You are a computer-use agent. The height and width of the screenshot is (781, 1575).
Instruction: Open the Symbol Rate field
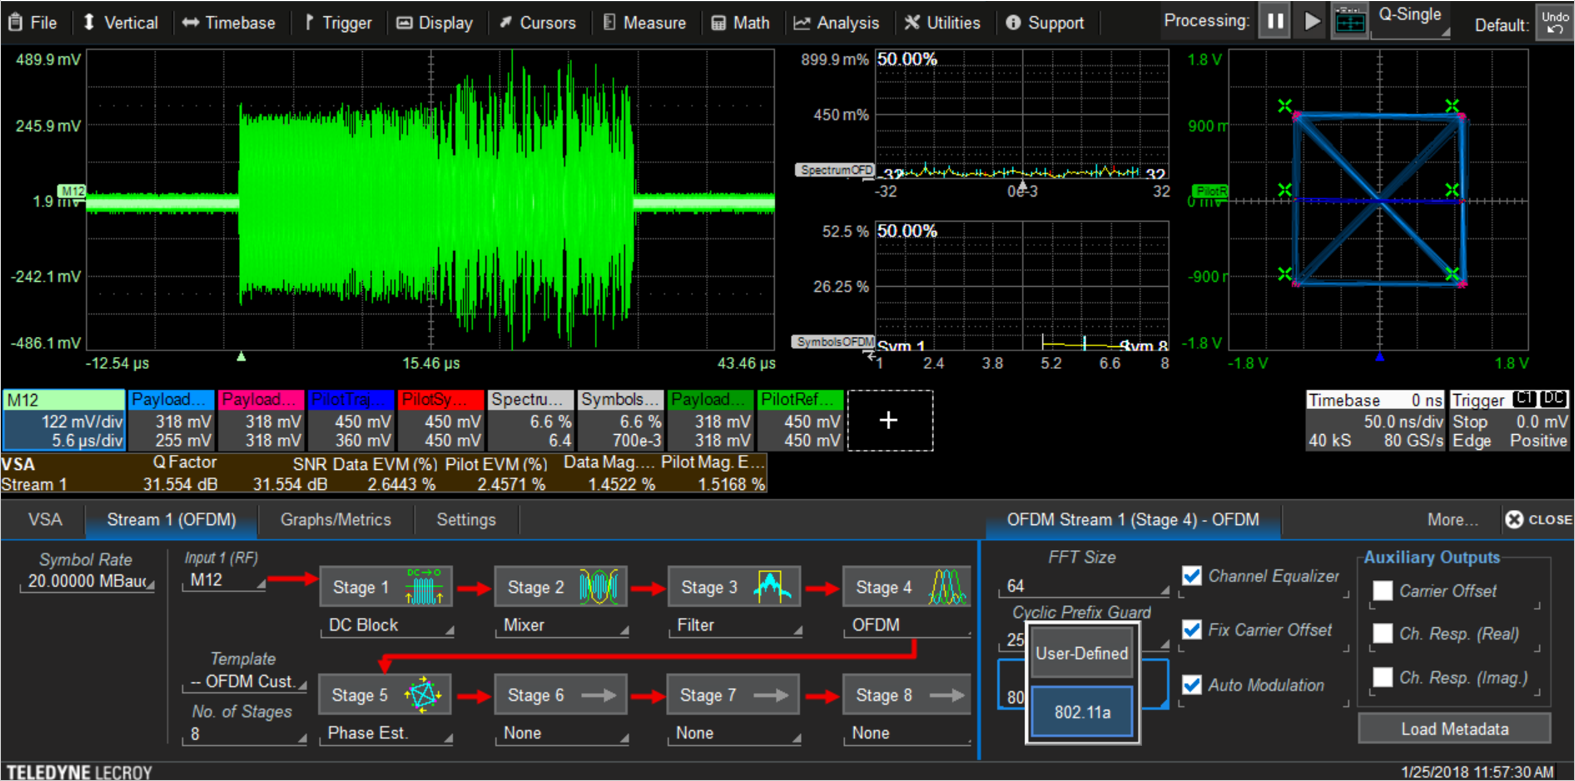(x=86, y=581)
